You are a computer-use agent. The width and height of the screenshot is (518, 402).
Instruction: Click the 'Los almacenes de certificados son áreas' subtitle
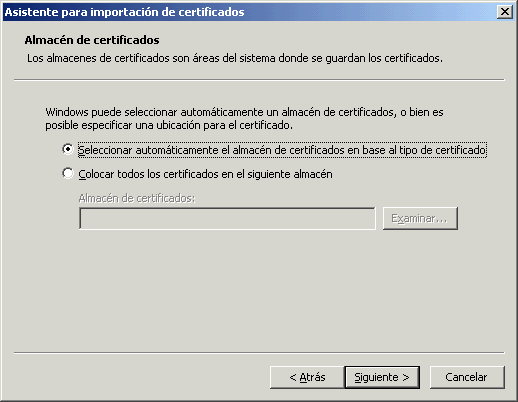(x=235, y=58)
